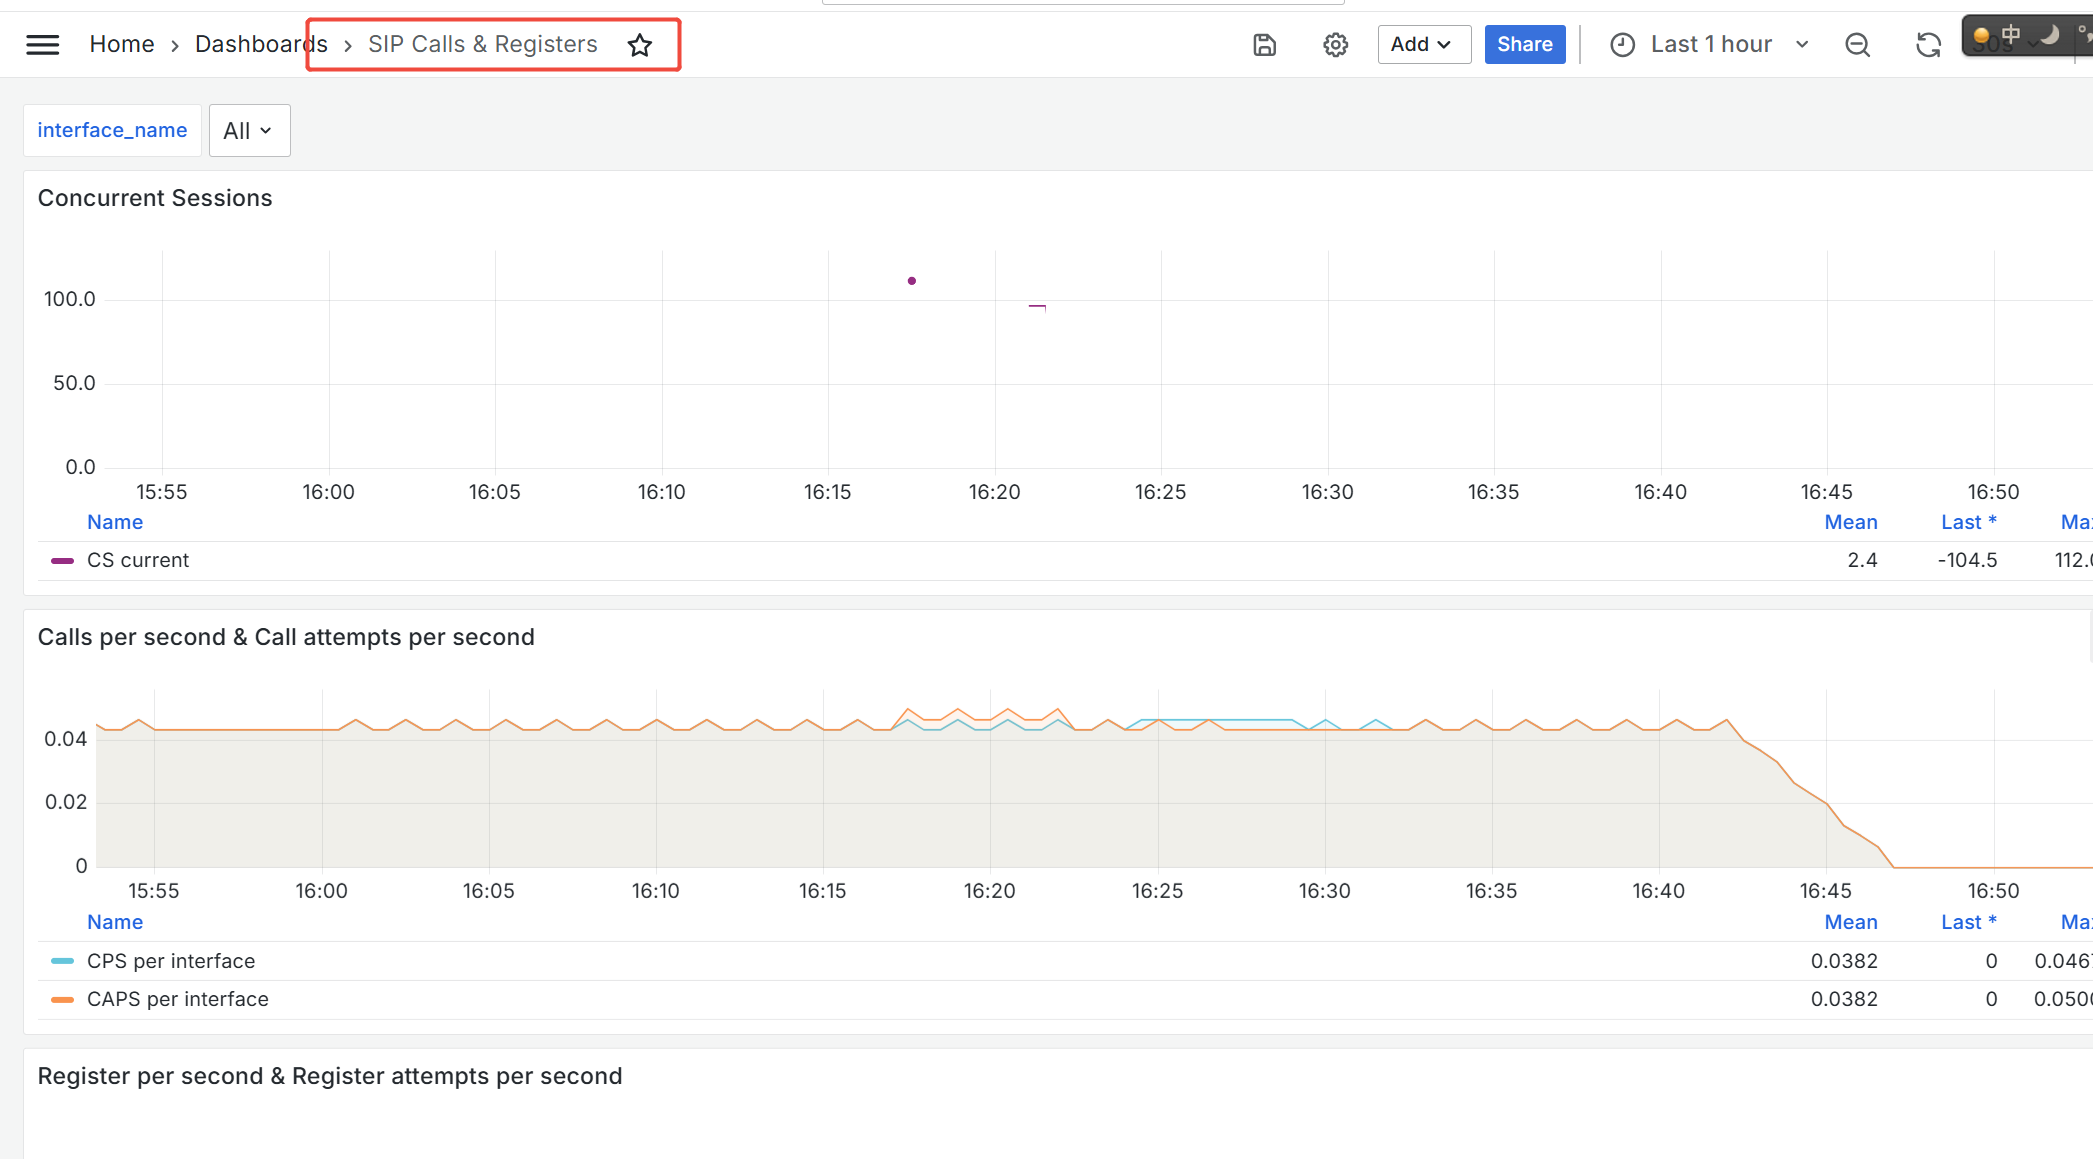The image size is (2093, 1159).
Task: Mark dashboard as favorite with star
Action: pyautogui.click(x=640, y=45)
